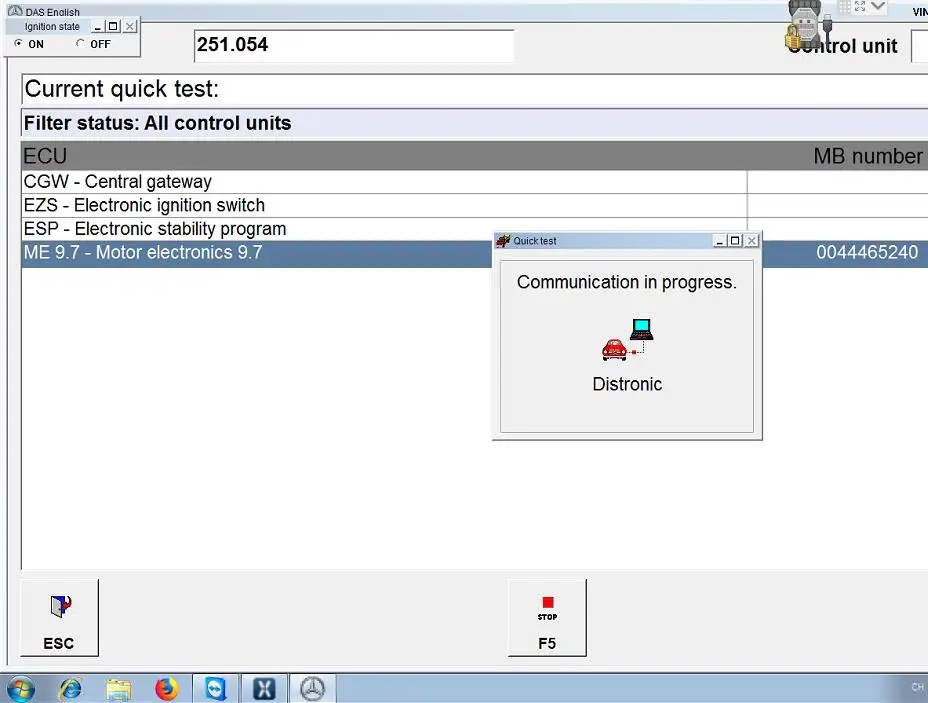Click the grid icon at top right

(x=845, y=7)
